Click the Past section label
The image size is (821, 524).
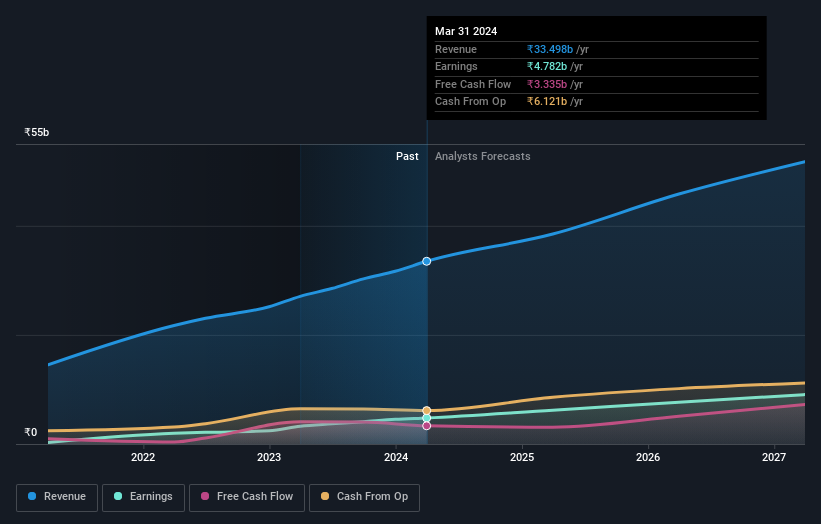point(407,156)
